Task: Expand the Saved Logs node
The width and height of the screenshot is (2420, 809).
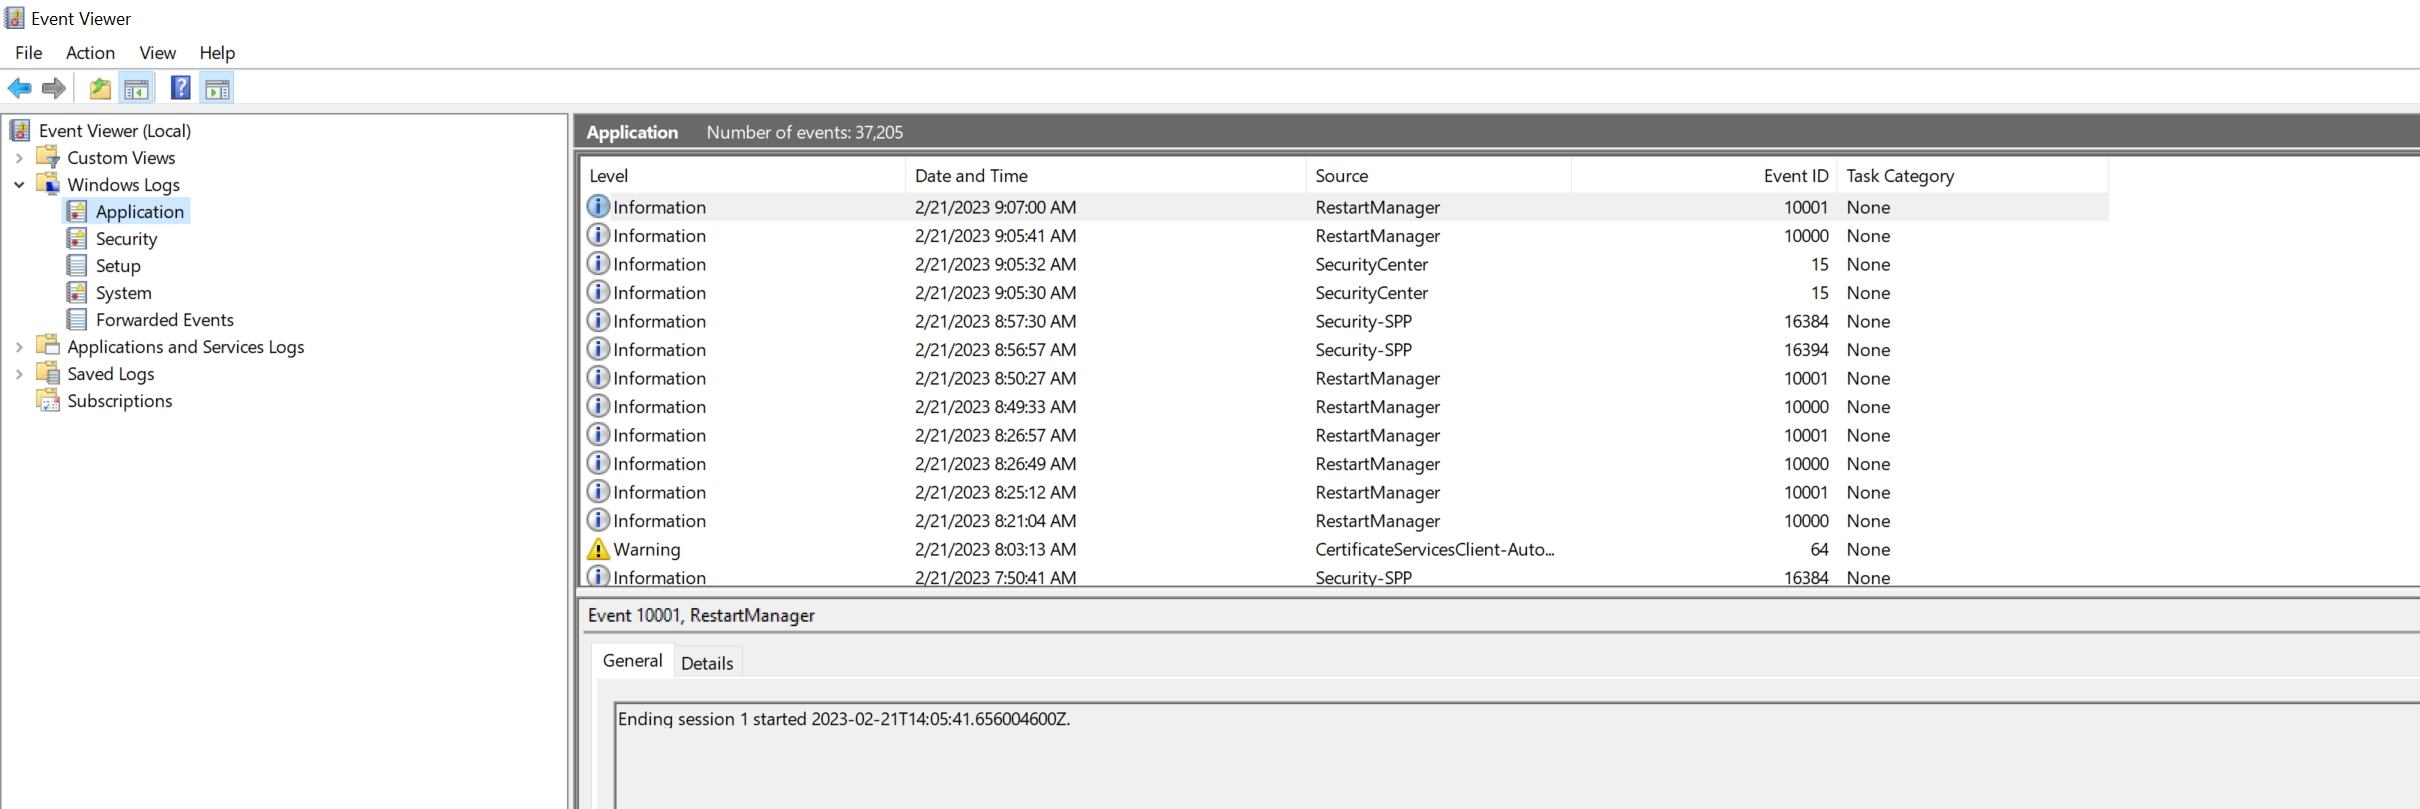Action: [19, 374]
